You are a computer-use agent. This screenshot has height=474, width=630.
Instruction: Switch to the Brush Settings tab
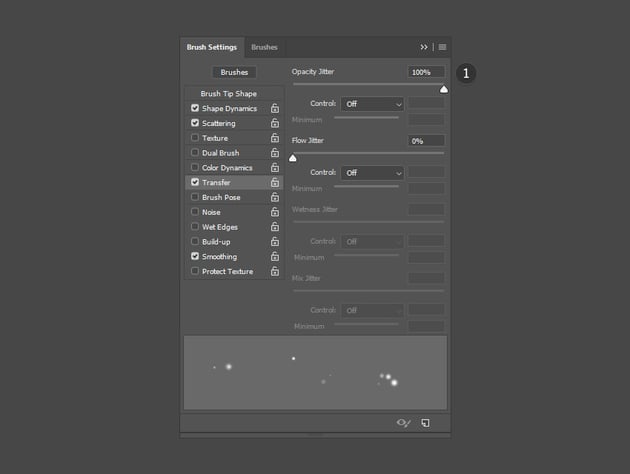pyautogui.click(x=212, y=47)
